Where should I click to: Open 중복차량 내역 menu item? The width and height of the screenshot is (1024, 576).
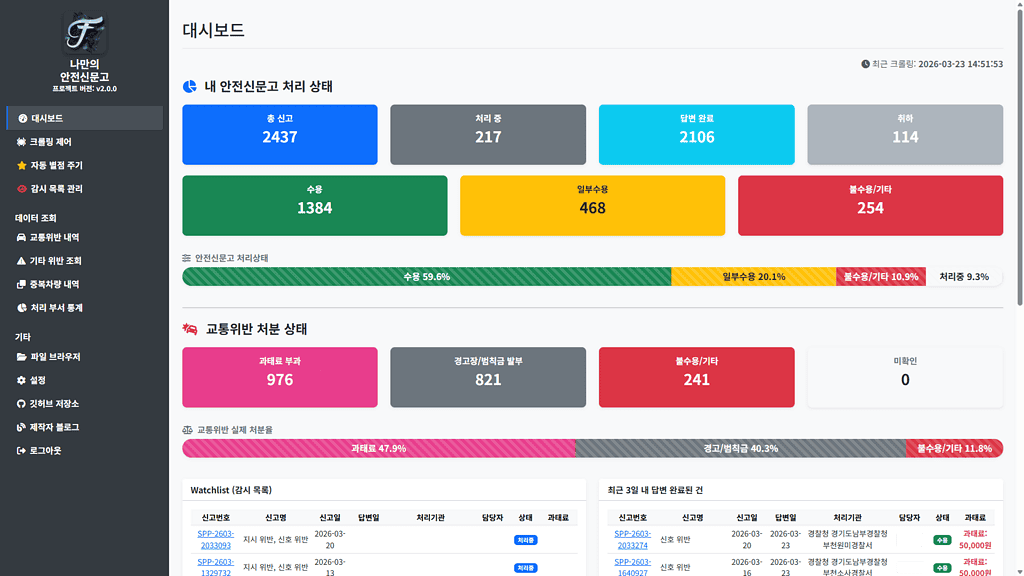[54, 284]
